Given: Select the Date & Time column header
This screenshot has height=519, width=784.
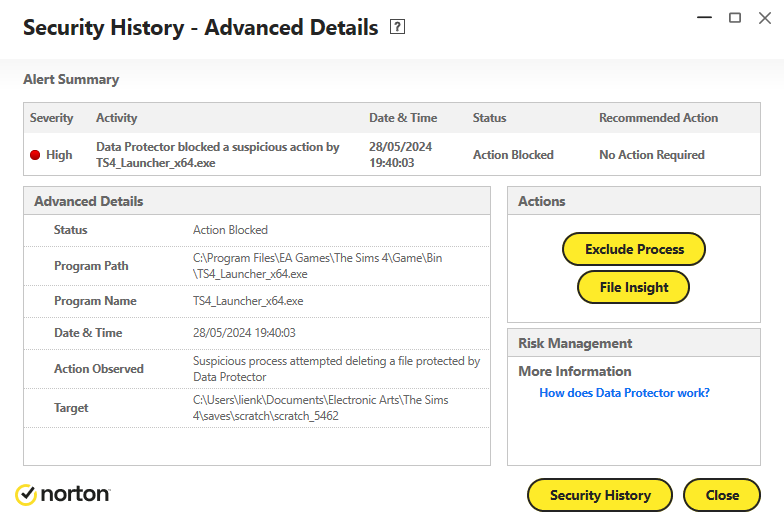Looking at the screenshot, I should tap(403, 118).
